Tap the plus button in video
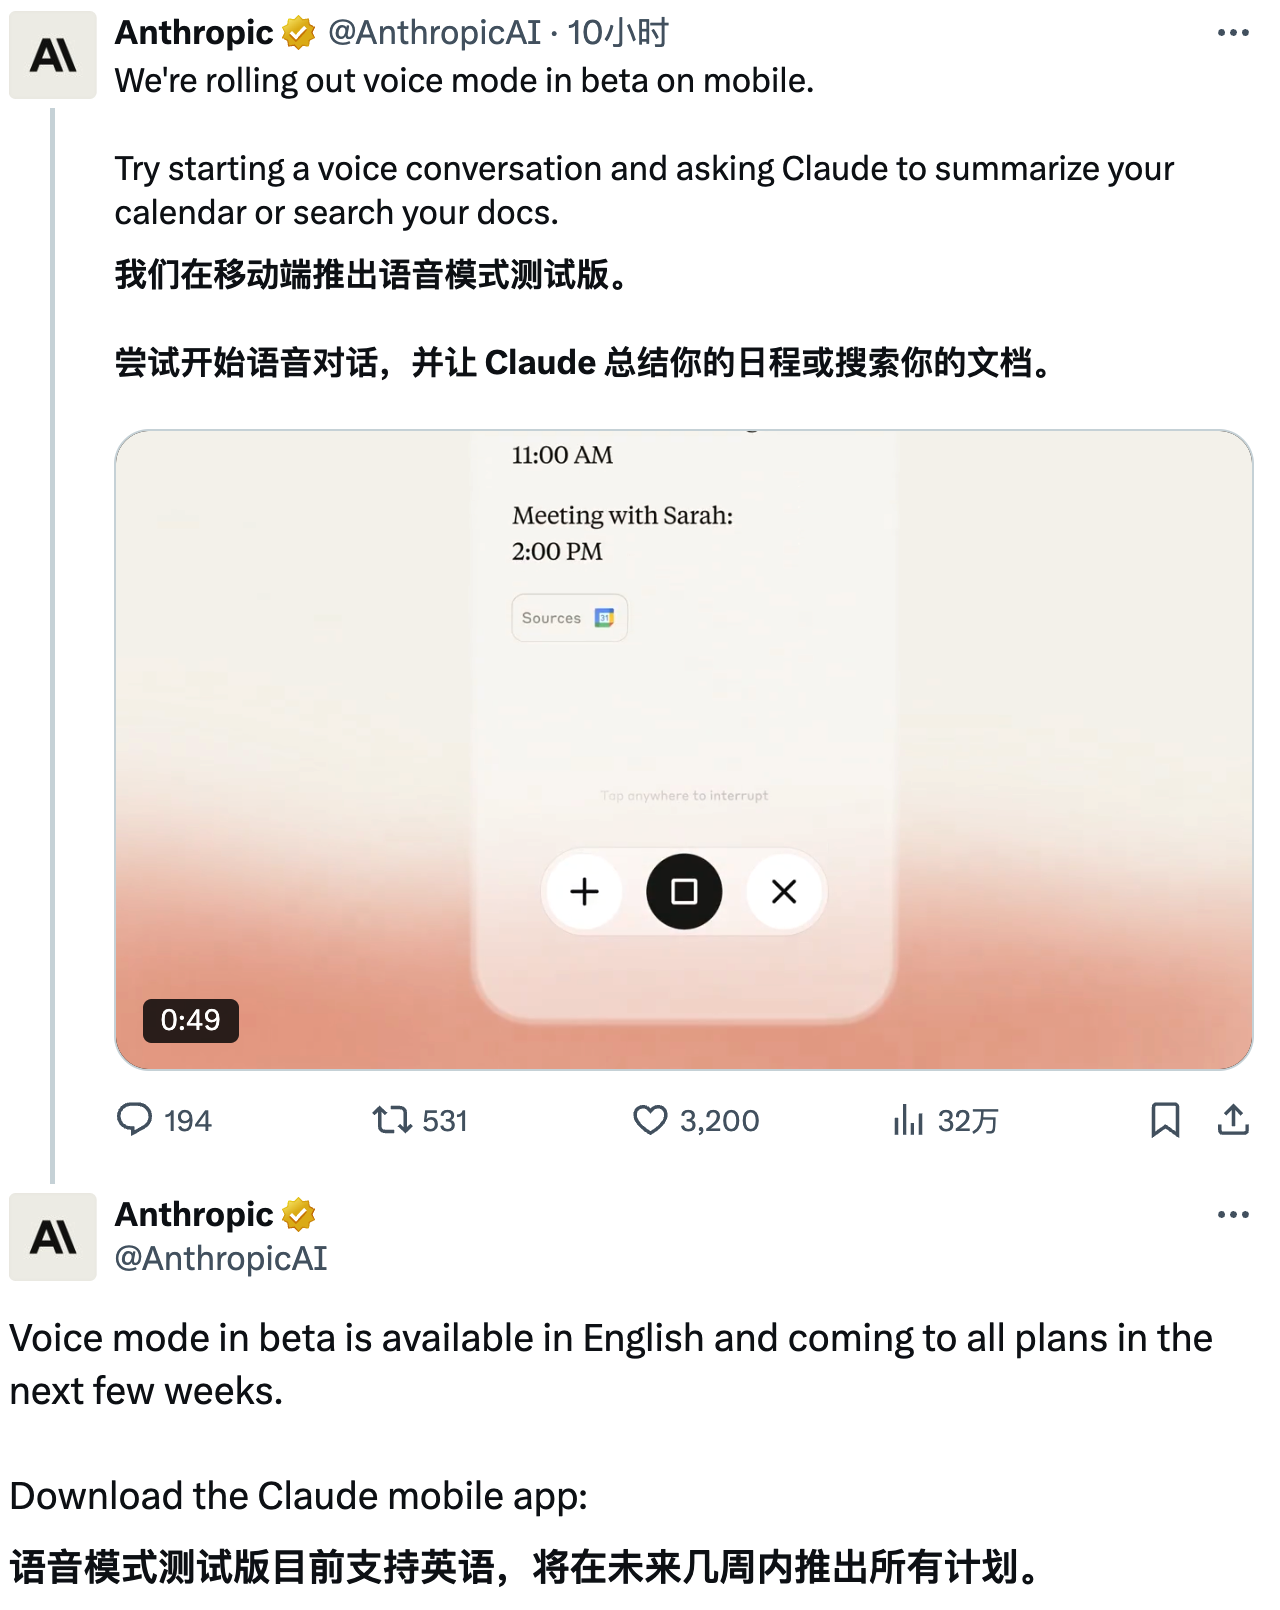The height and width of the screenshot is (1610, 1280). click(x=584, y=891)
